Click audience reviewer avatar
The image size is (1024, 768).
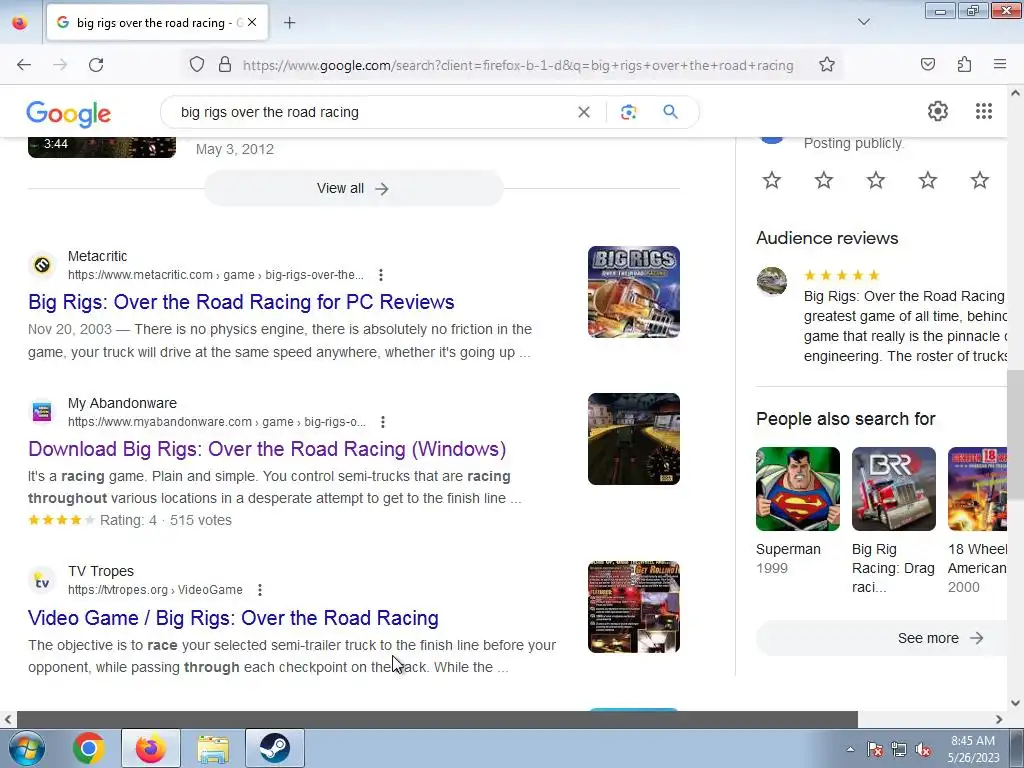(x=772, y=281)
